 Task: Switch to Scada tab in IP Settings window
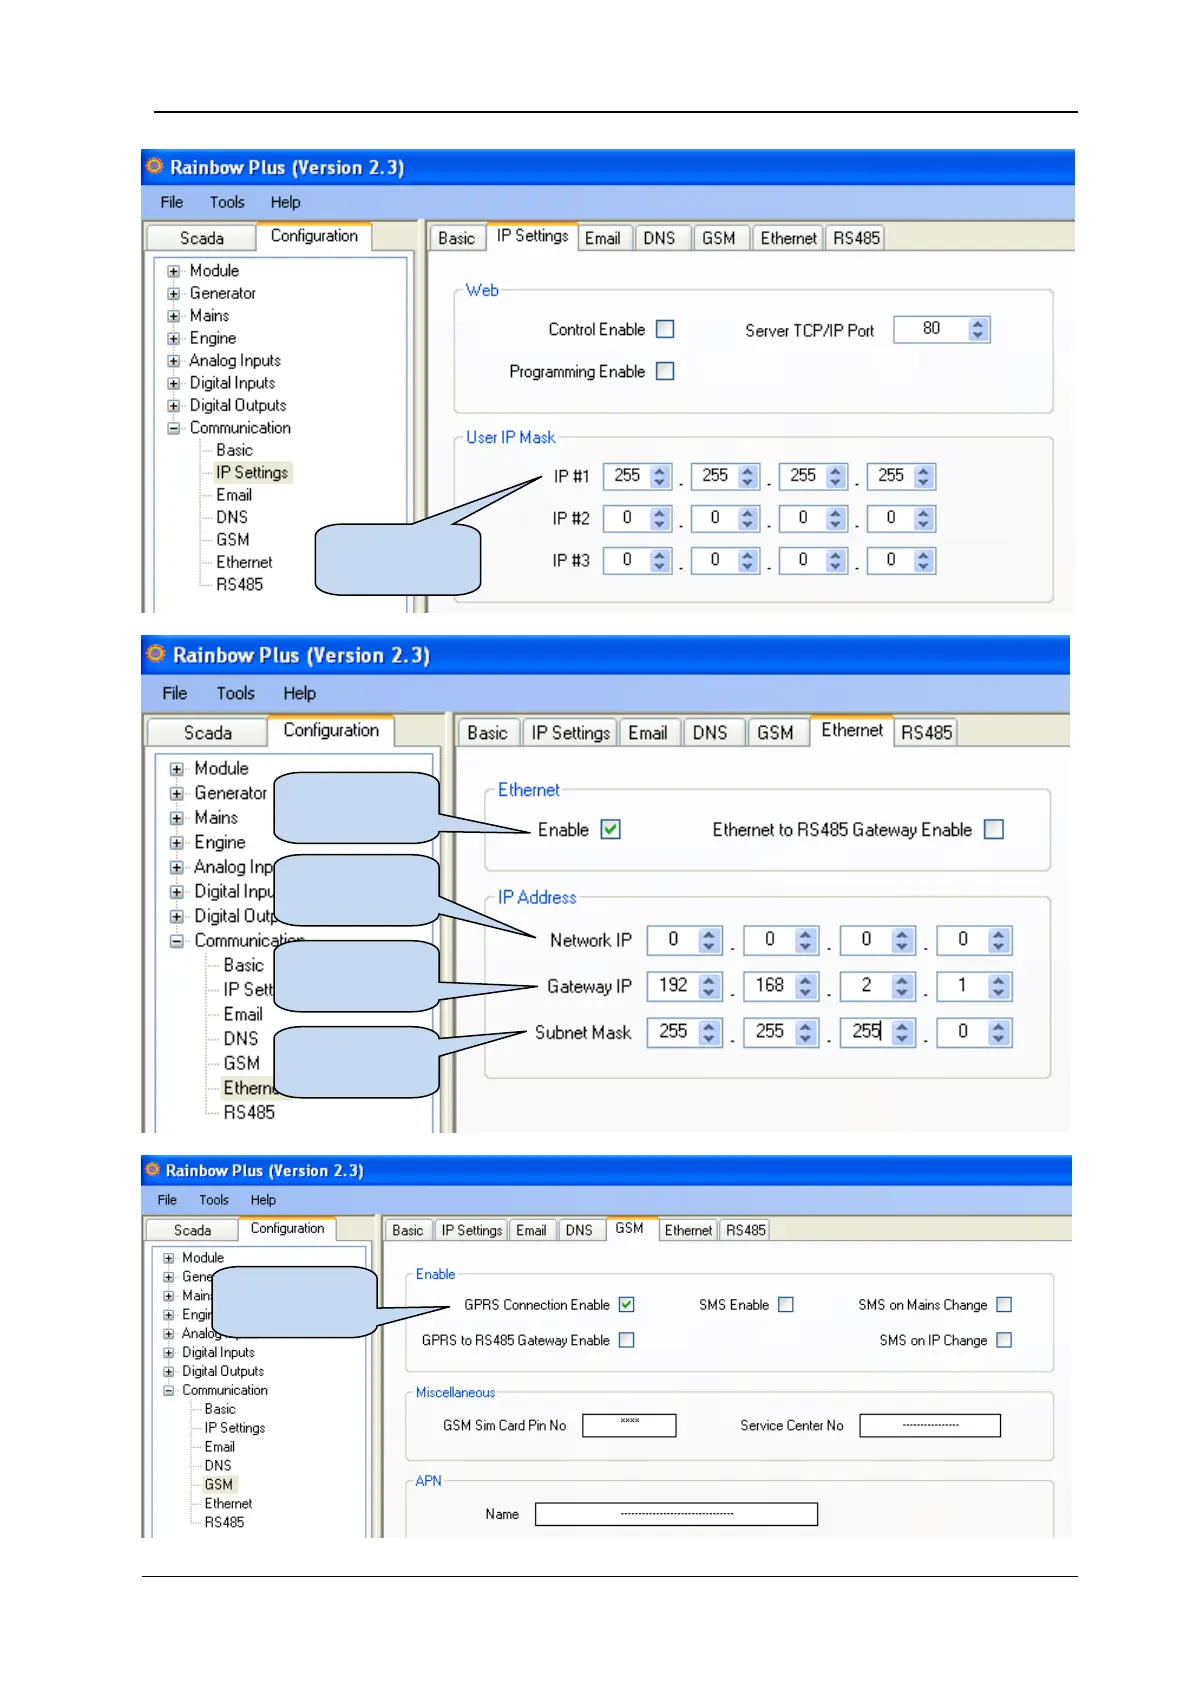click(202, 238)
